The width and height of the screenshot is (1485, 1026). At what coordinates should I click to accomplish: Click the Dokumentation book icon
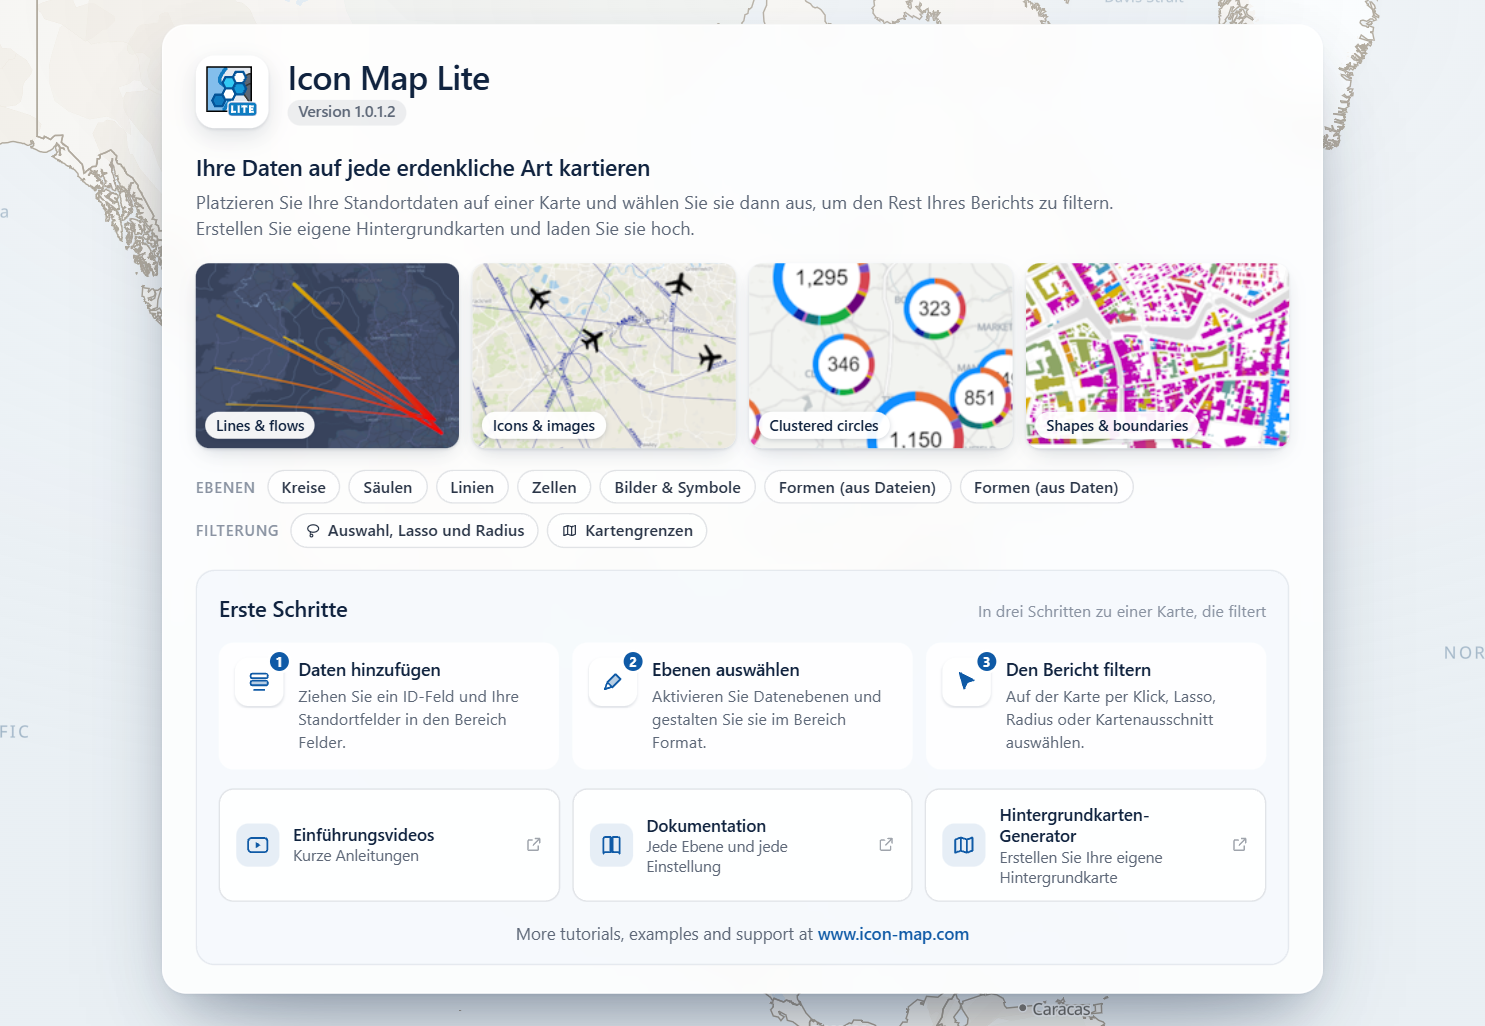point(611,845)
